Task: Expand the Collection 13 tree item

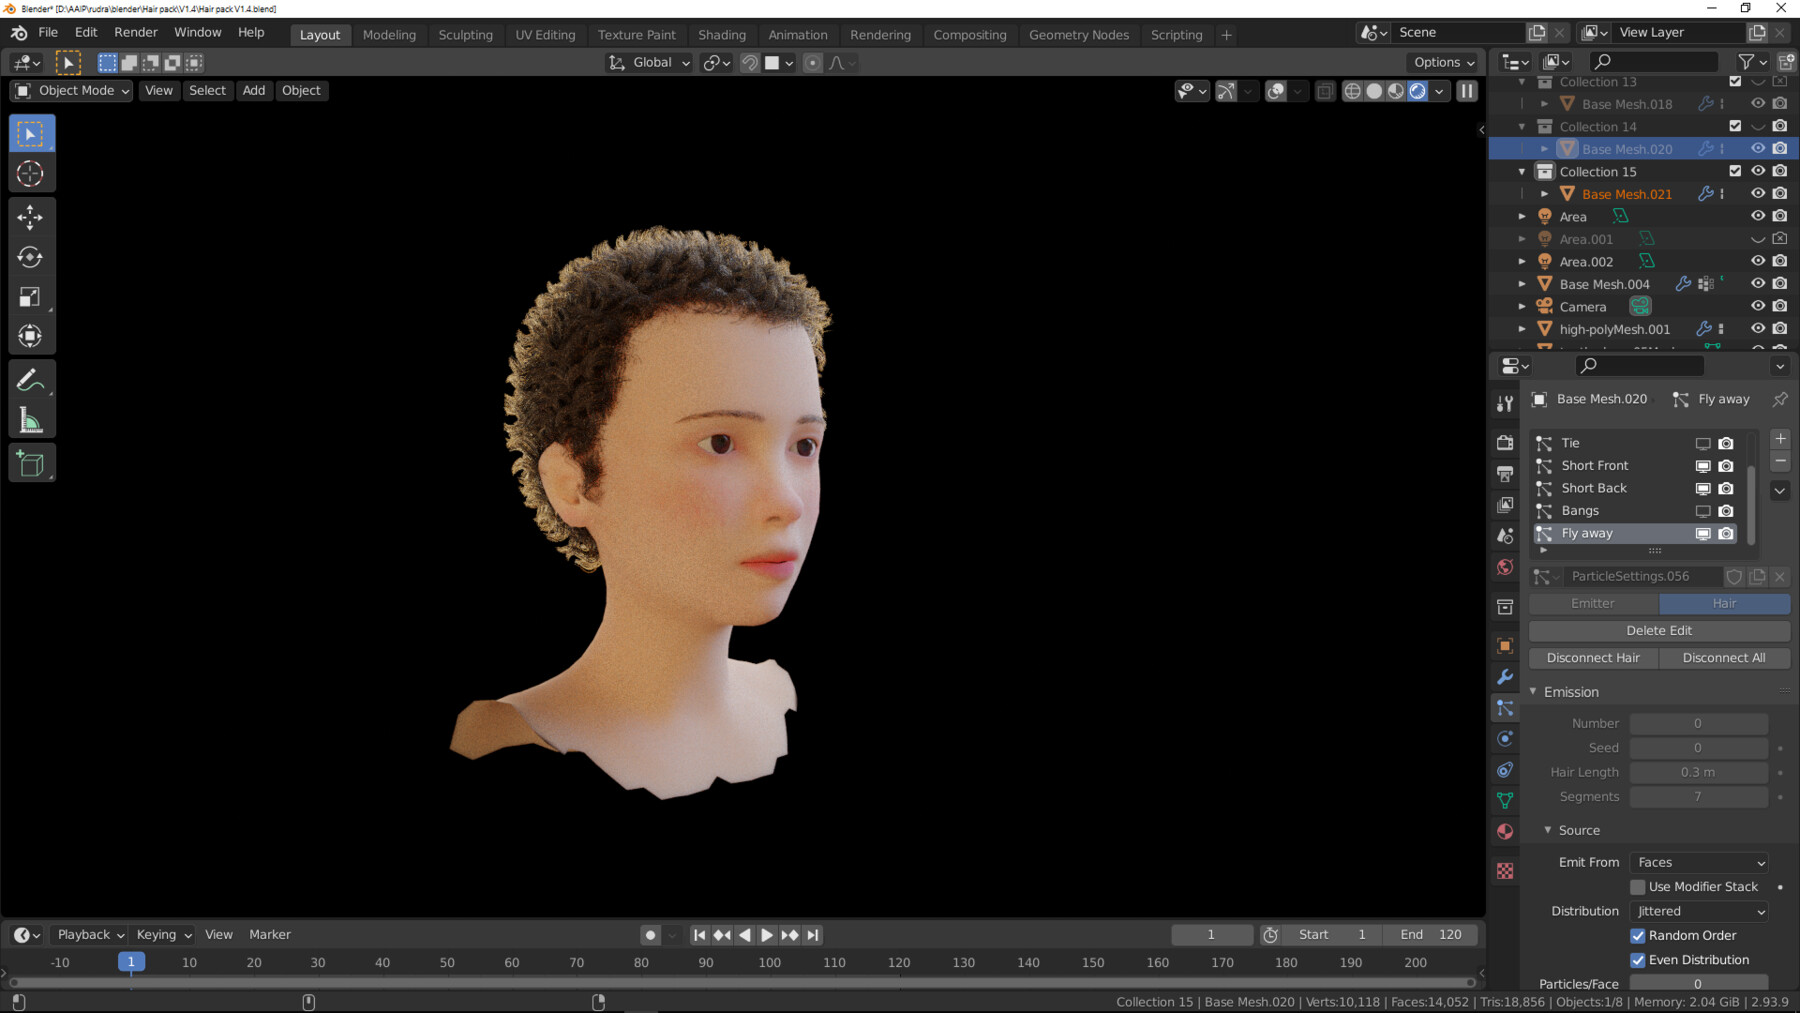Action: (1521, 82)
